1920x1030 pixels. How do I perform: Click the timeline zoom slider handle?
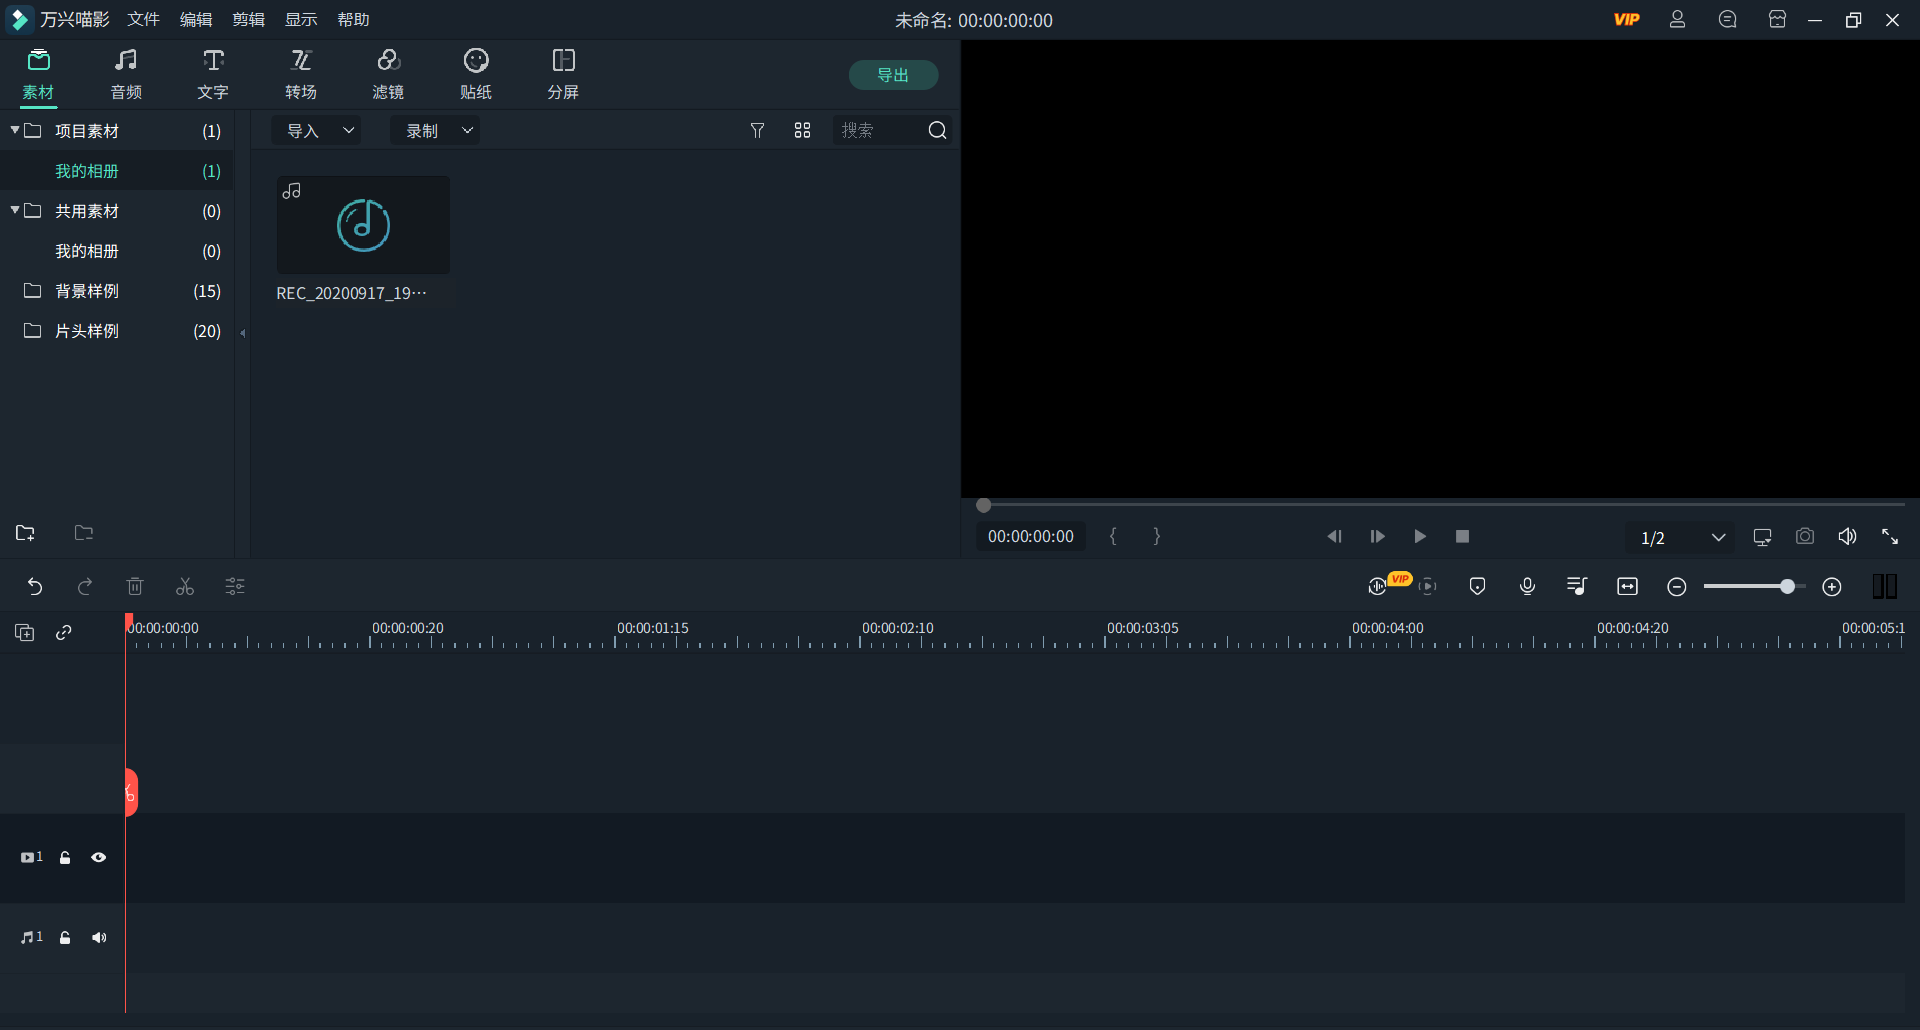[x=1787, y=587]
